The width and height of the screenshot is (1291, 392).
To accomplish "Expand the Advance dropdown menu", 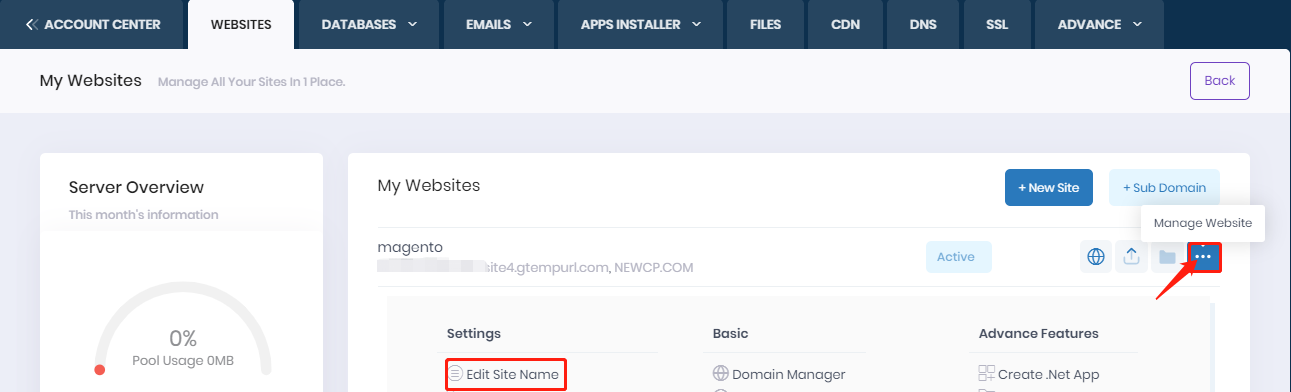I will point(1100,24).
